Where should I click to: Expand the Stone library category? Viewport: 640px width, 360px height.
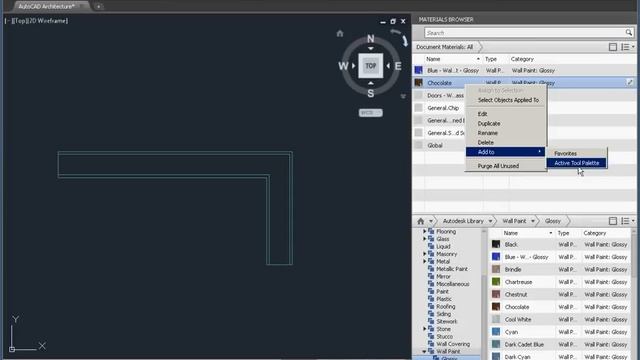[x=424, y=329]
